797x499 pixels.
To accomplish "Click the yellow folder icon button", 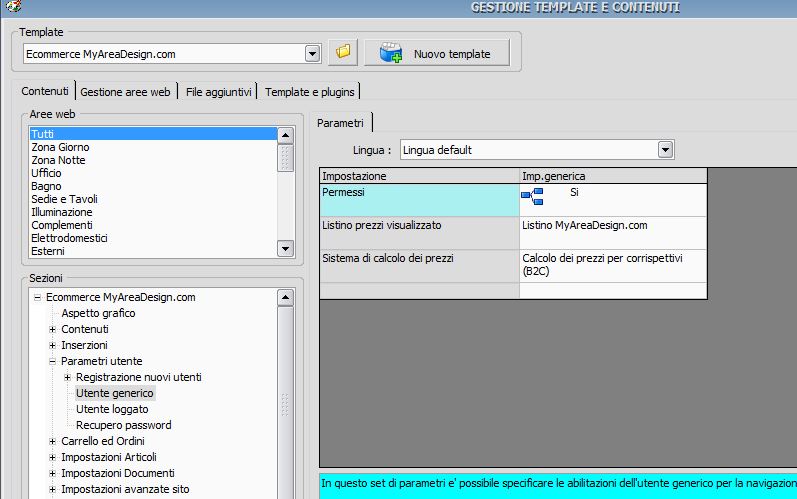I will point(343,52).
